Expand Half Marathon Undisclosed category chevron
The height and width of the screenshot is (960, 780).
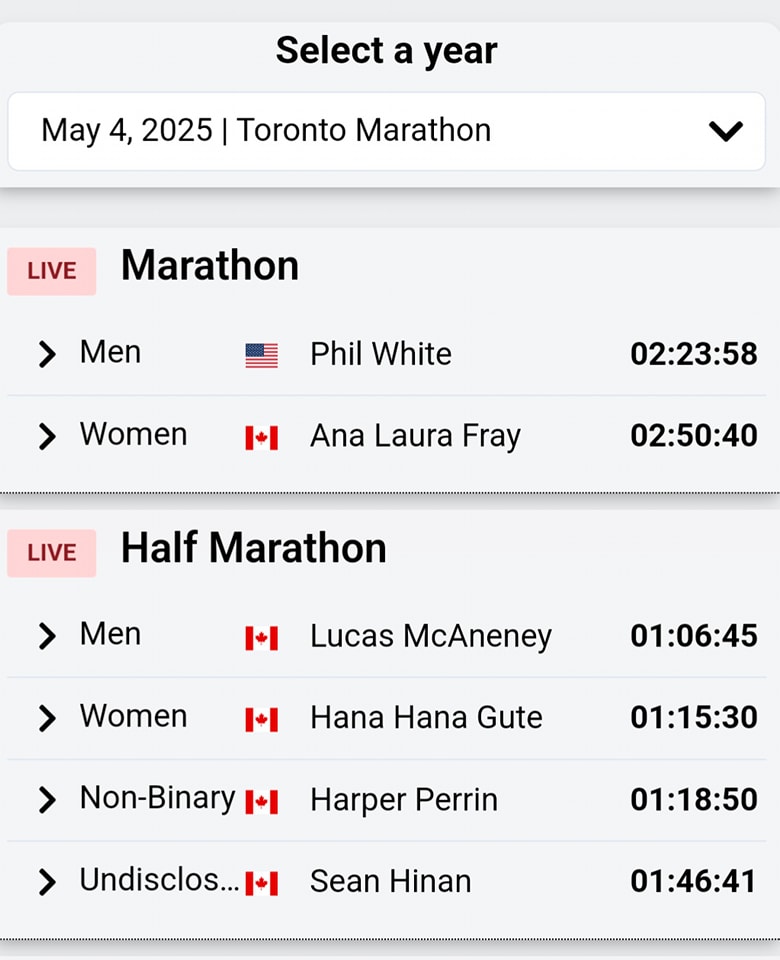[46, 882]
